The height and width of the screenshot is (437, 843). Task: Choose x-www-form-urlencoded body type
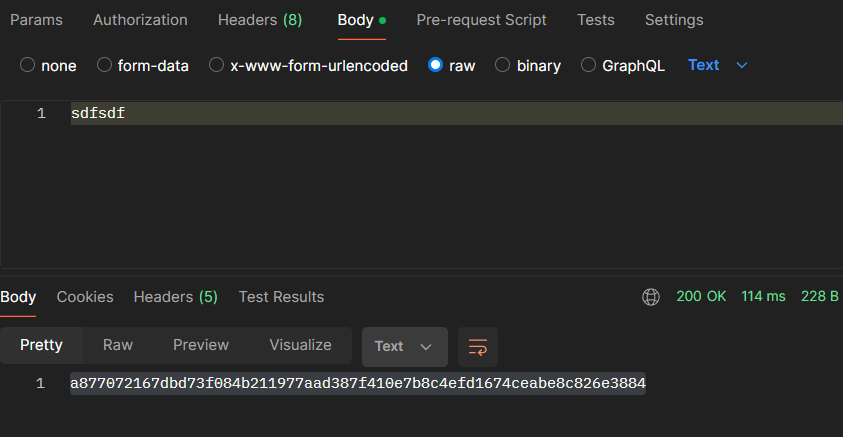(x=217, y=65)
